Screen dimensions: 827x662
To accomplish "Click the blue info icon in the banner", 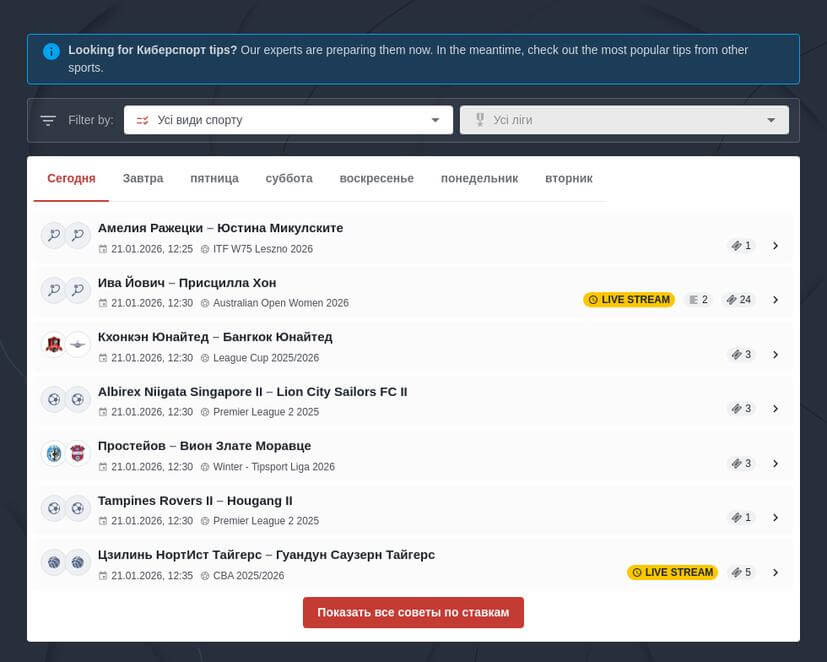I will [51, 51].
